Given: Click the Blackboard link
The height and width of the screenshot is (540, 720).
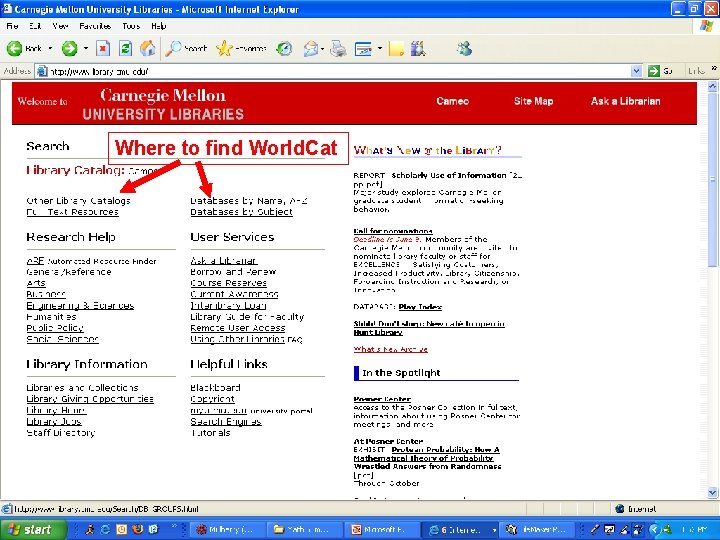Looking at the screenshot, I should [x=215, y=388].
